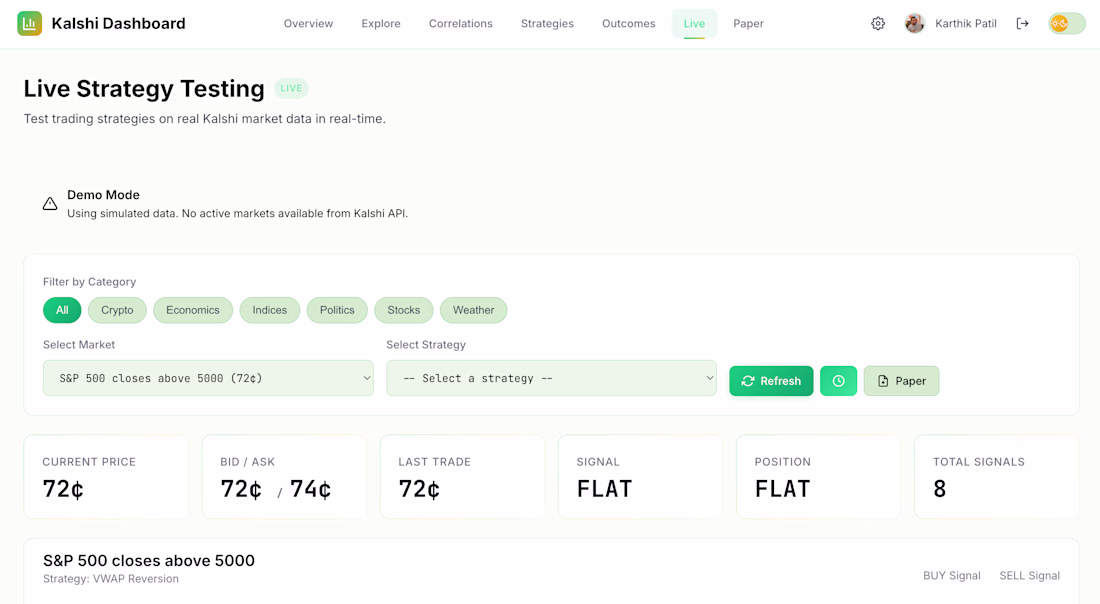The width and height of the screenshot is (1100, 604).
Task: Open the Paper tab in navigation
Action: [749, 24]
